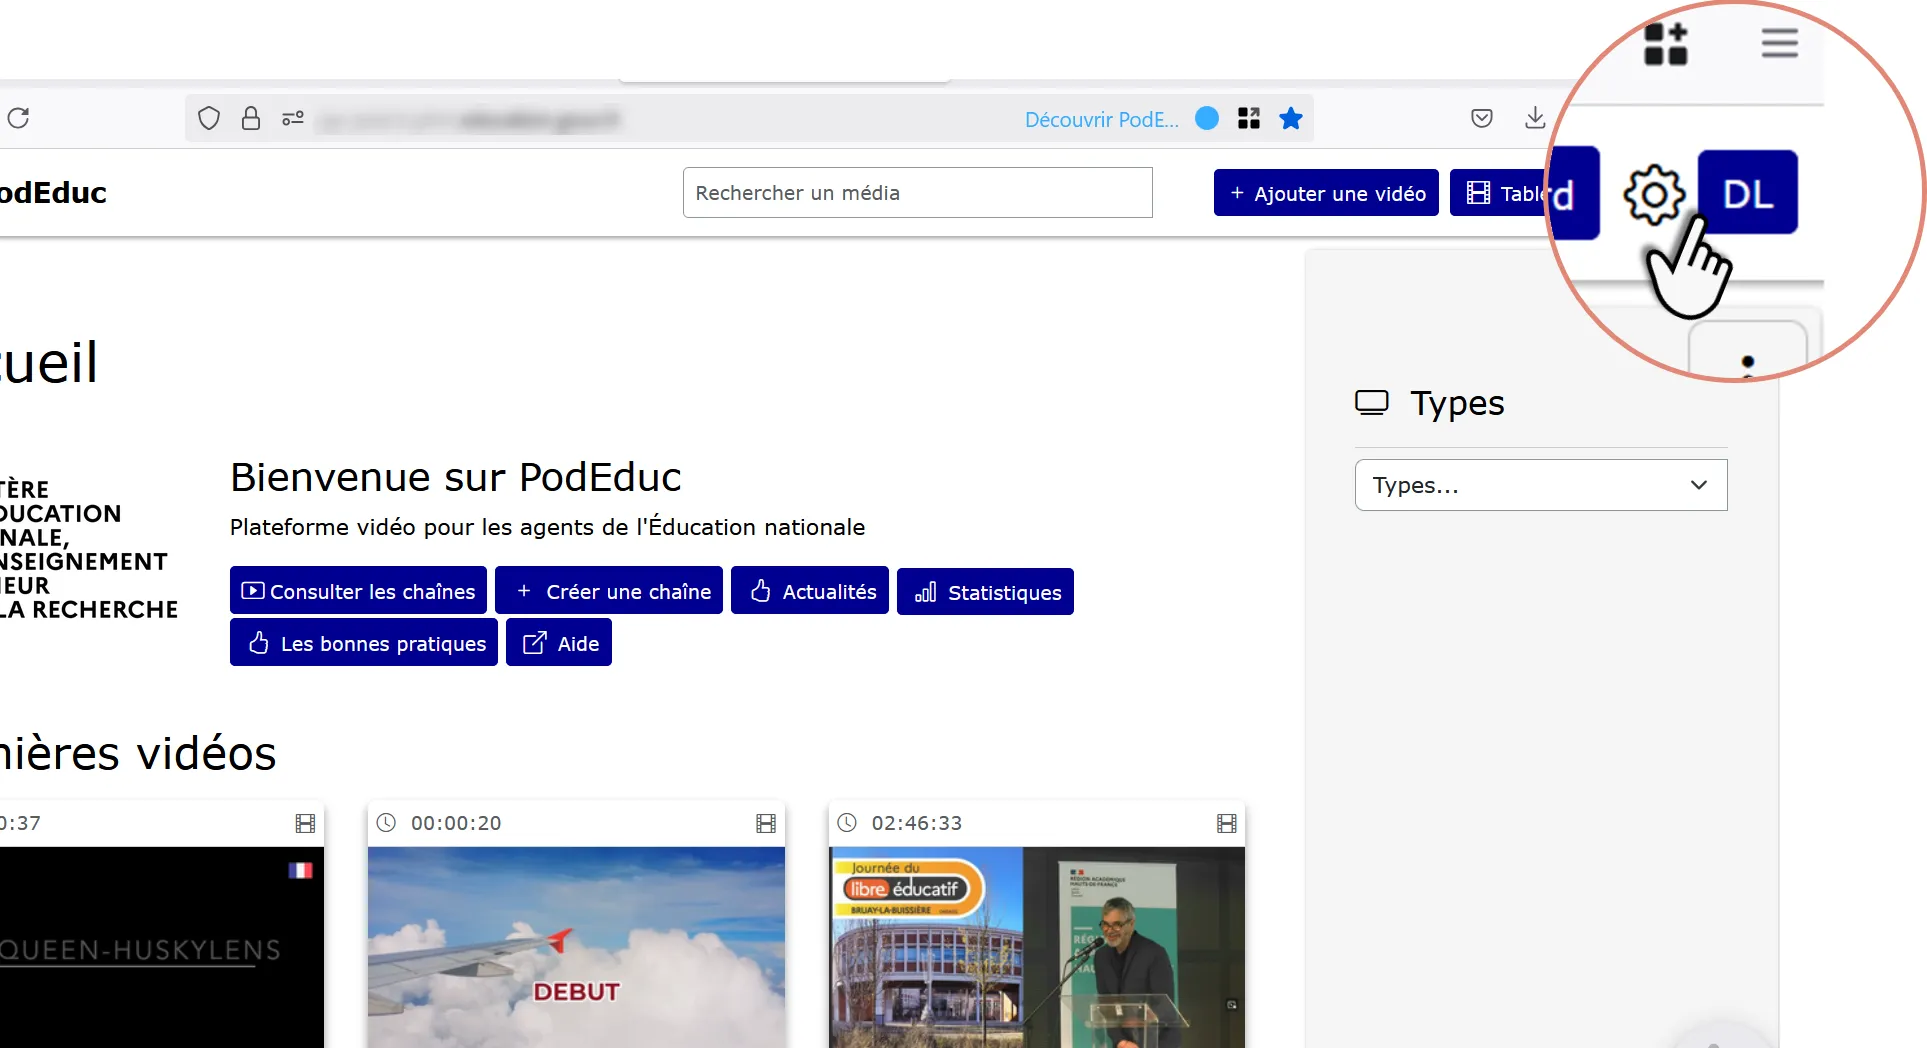This screenshot has height=1048, width=1927.
Task: Click film icon on 00:00:20 video card
Action: pyautogui.click(x=766, y=823)
